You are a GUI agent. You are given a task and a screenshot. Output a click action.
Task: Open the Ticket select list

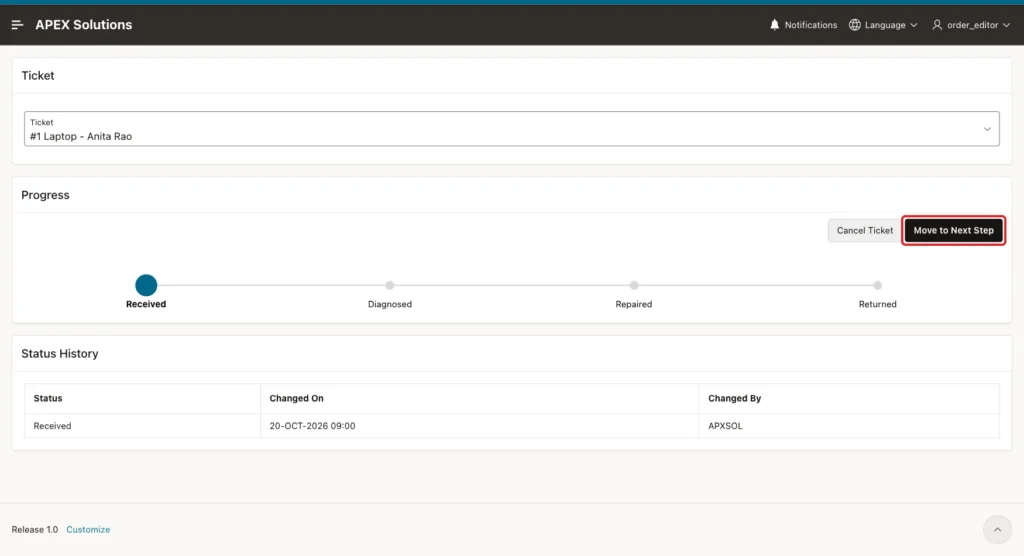point(511,129)
